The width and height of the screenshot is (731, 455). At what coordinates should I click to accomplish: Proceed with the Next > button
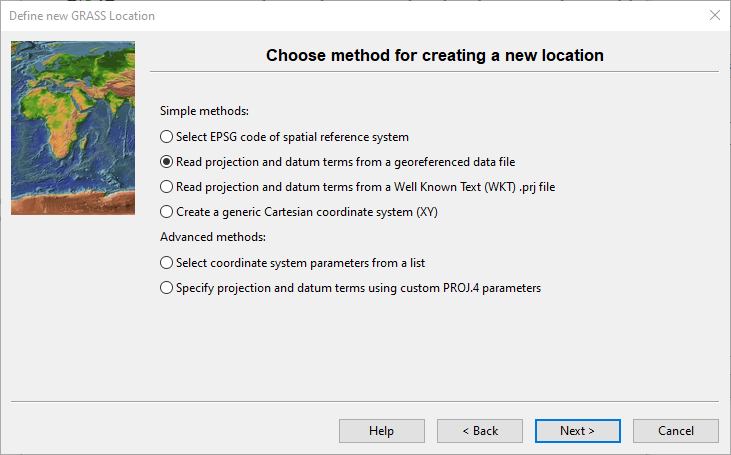pyautogui.click(x=577, y=430)
